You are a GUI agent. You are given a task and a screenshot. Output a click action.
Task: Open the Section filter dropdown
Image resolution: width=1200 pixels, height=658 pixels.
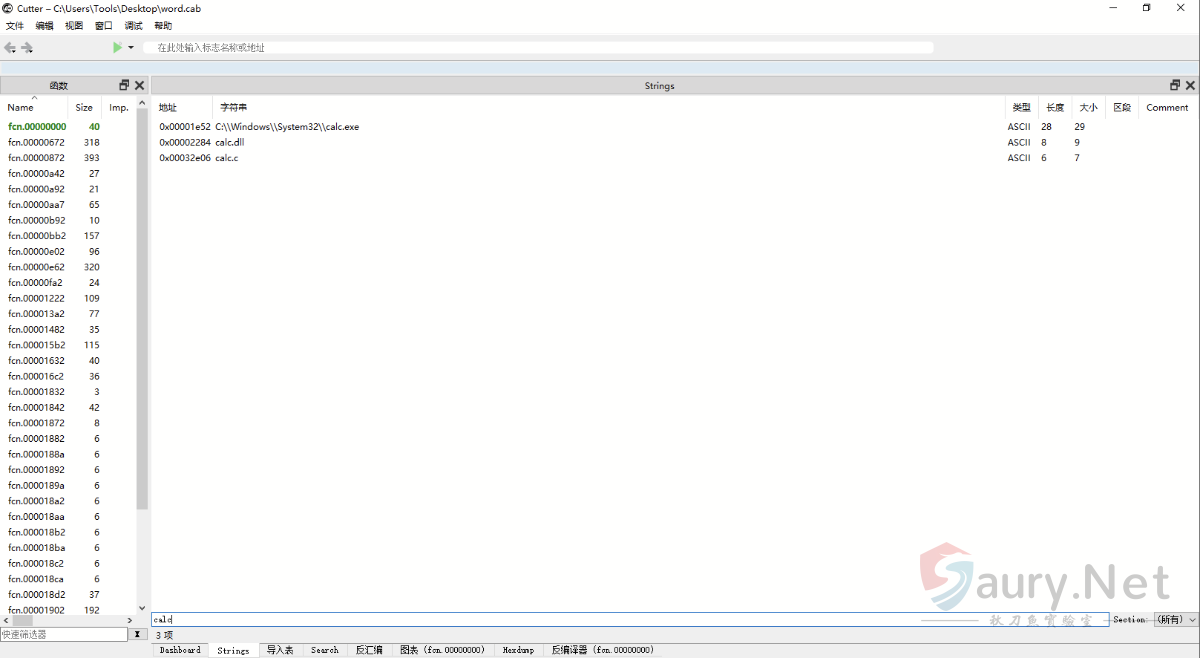tap(1176, 620)
